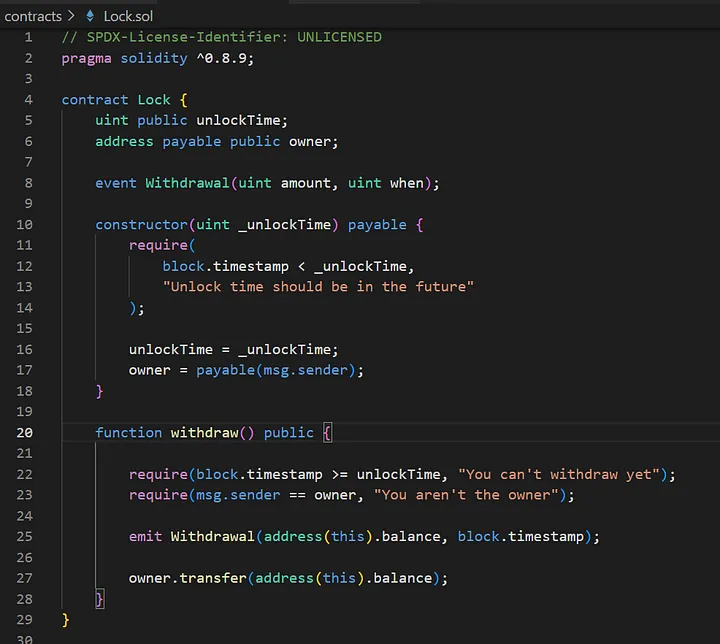Click line number 20 in the gutter

(x=24, y=432)
